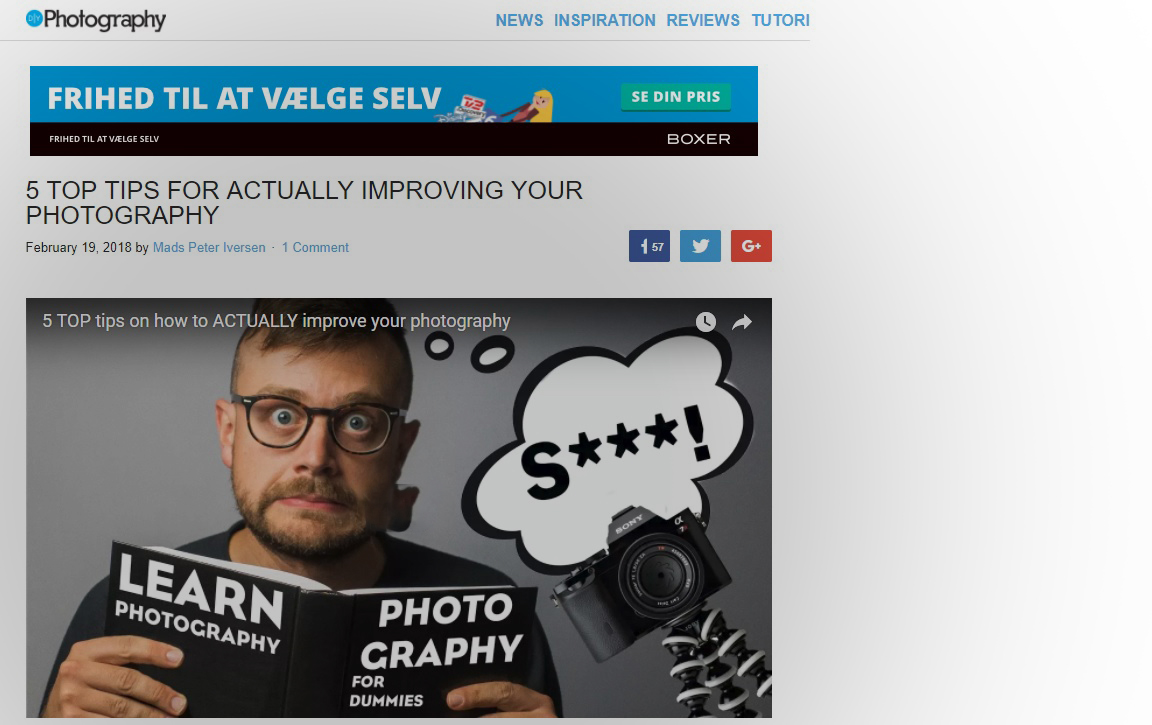The image size is (1152, 725).
Task: Go to the REVIEWS section
Action: tap(703, 21)
